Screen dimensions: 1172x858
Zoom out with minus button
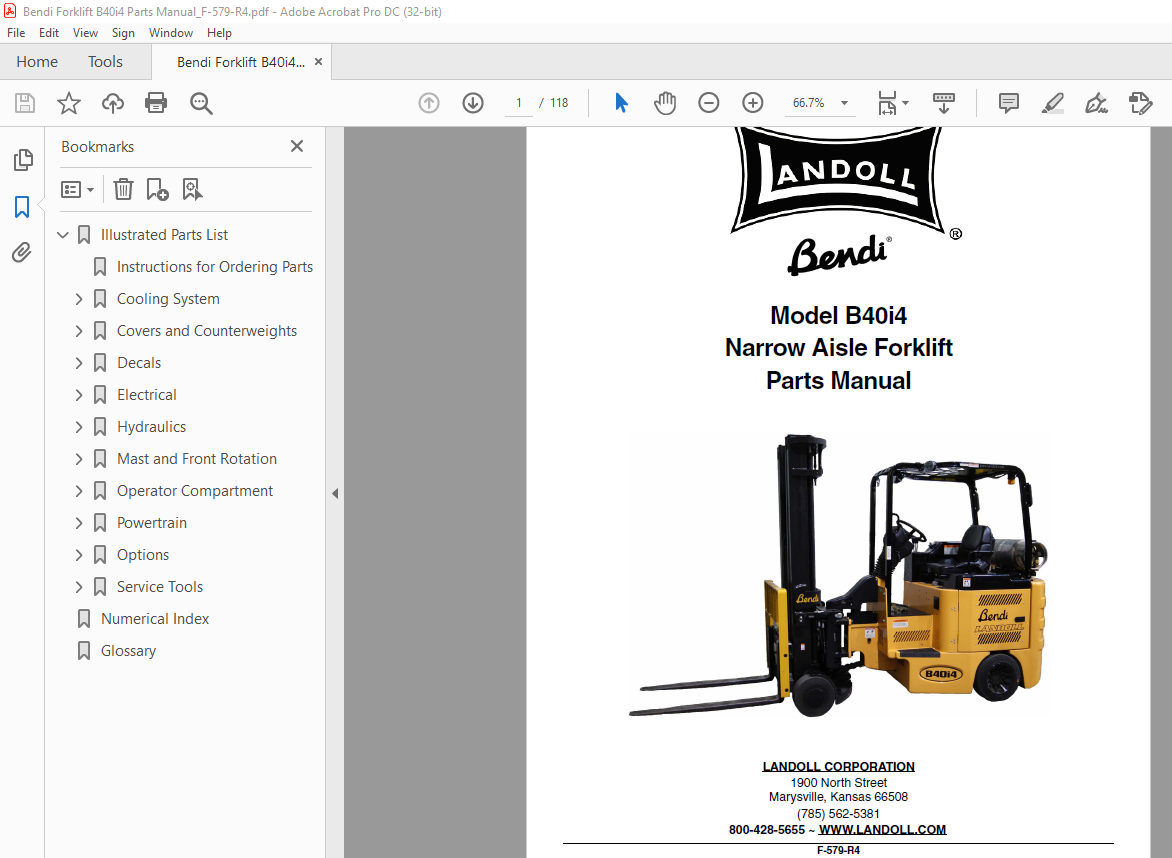click(x=709, y=103)
